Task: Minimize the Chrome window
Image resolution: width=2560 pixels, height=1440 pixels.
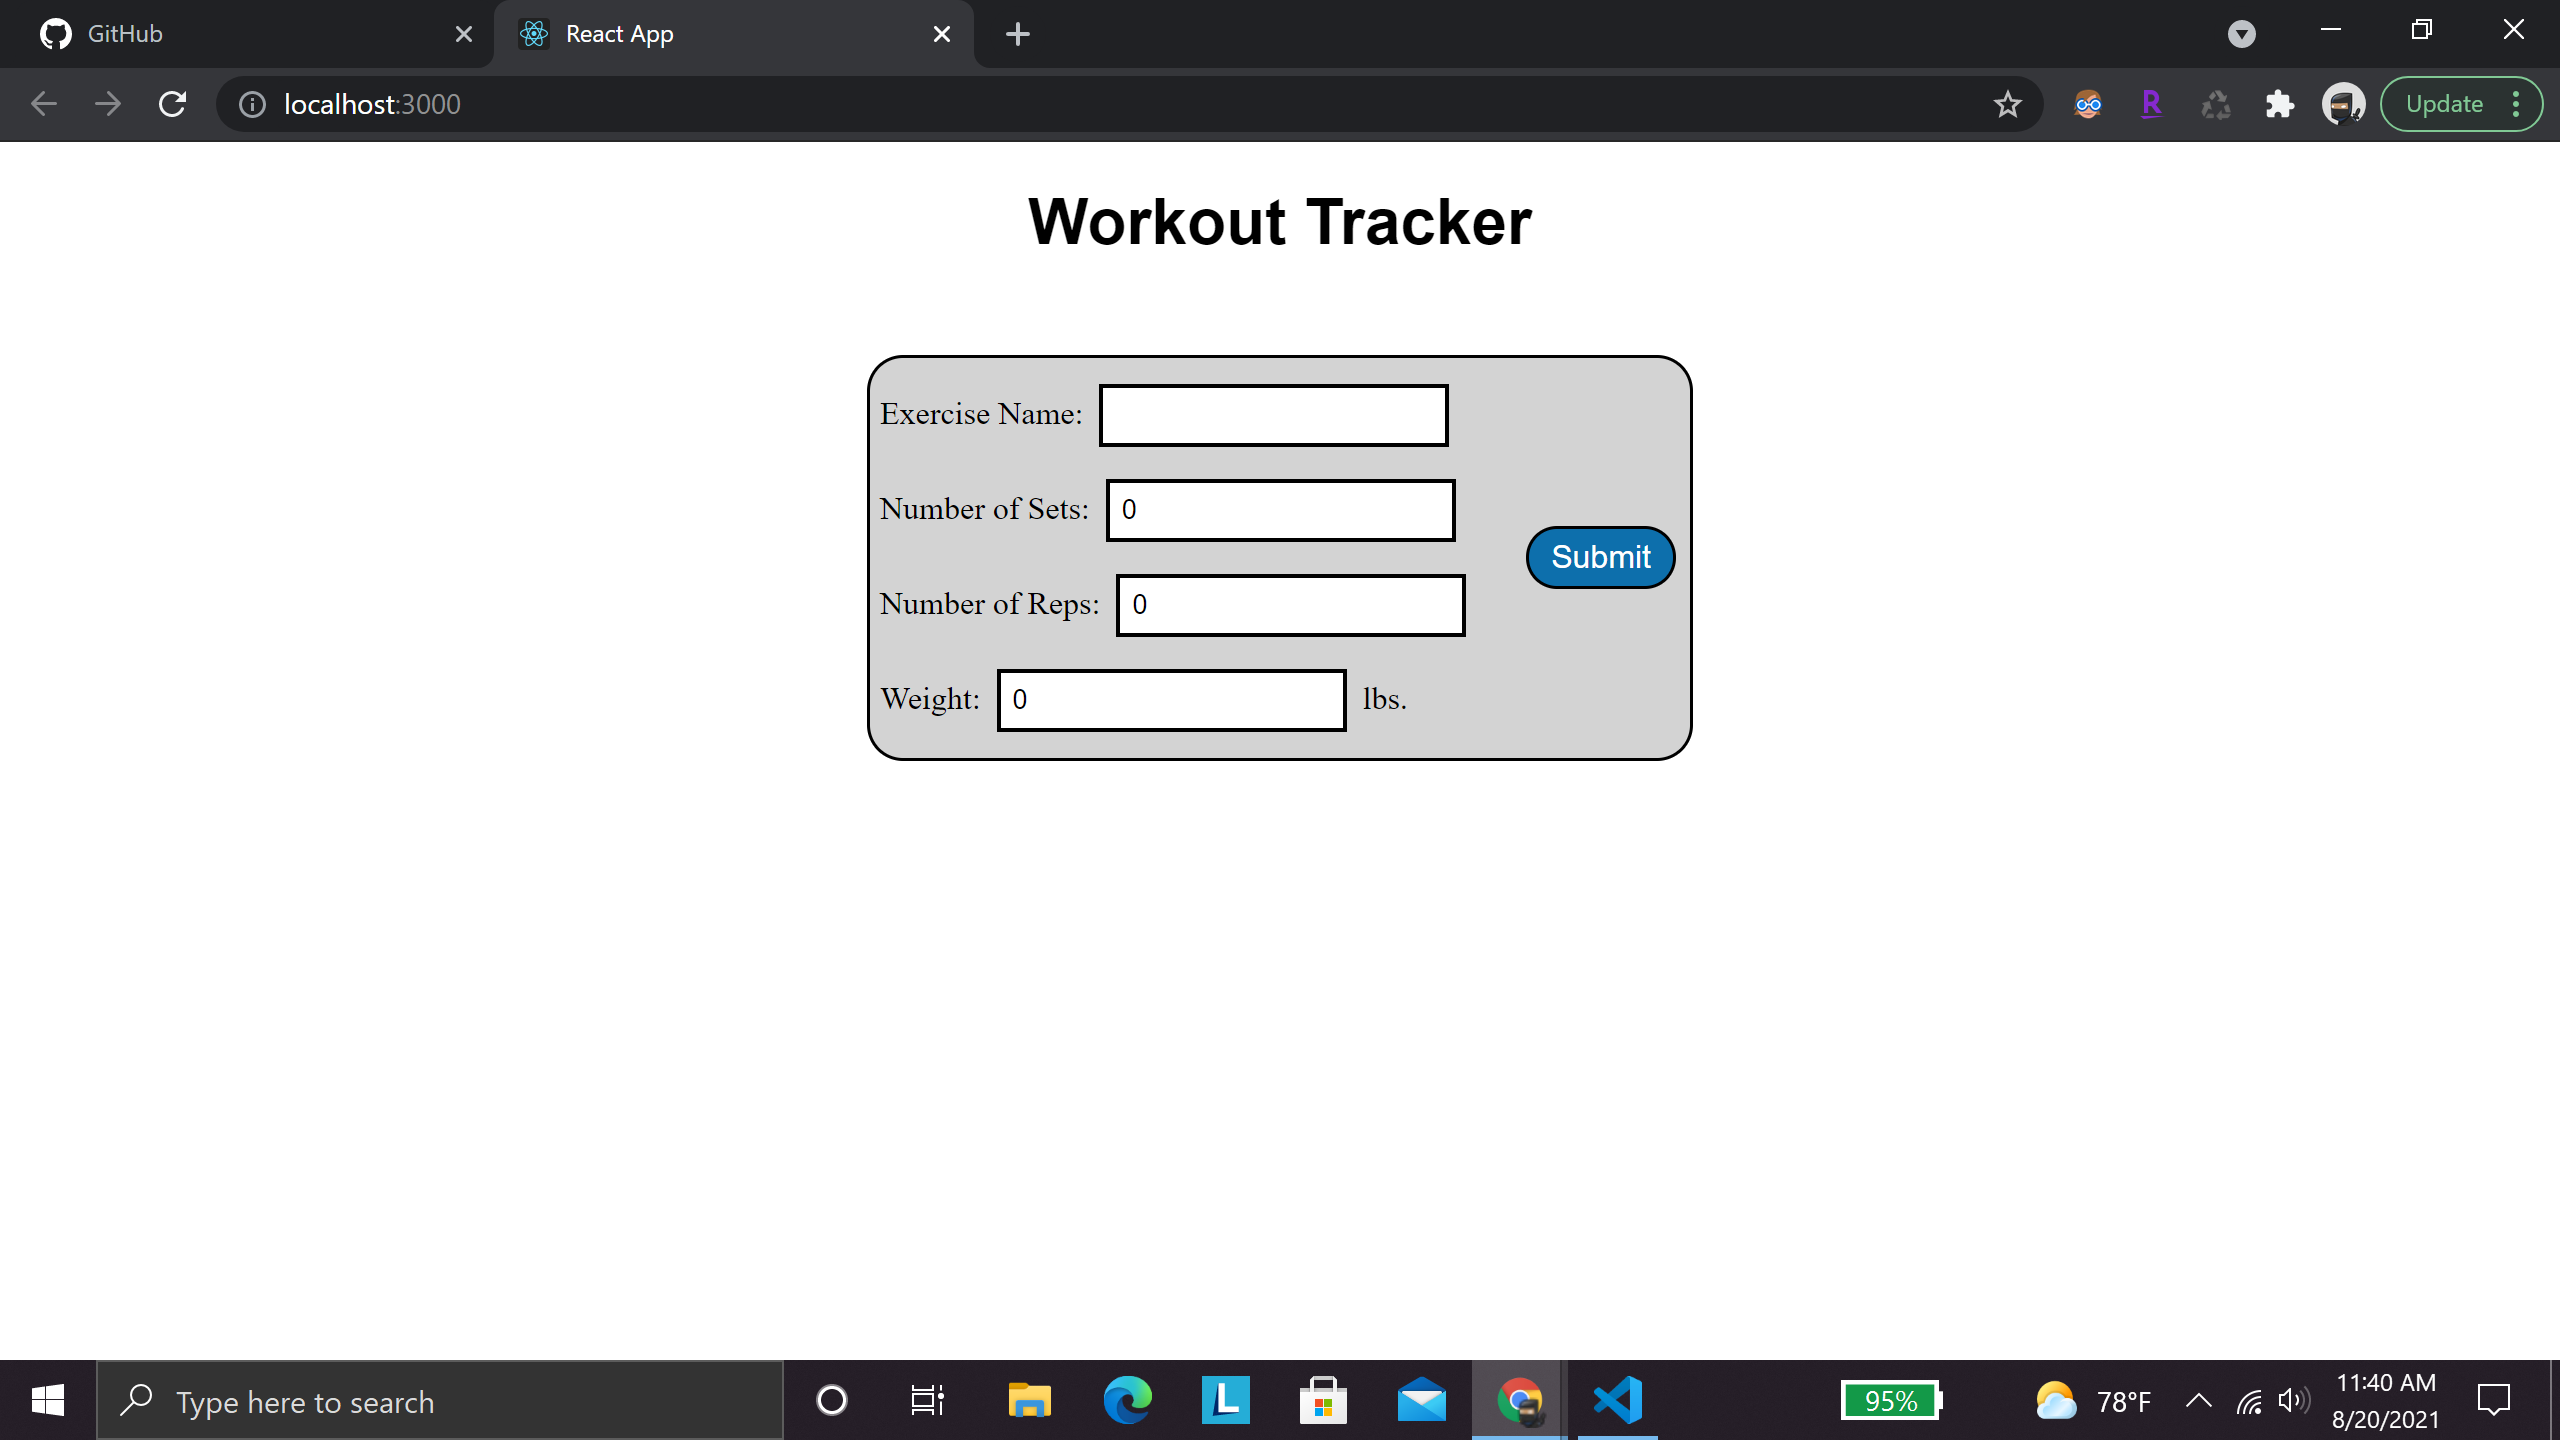Action: tap(2331, 30)
